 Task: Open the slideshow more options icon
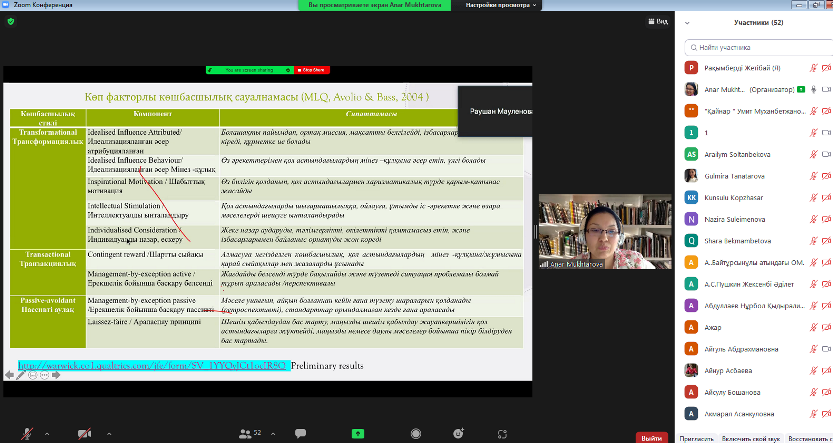[44, 375]
